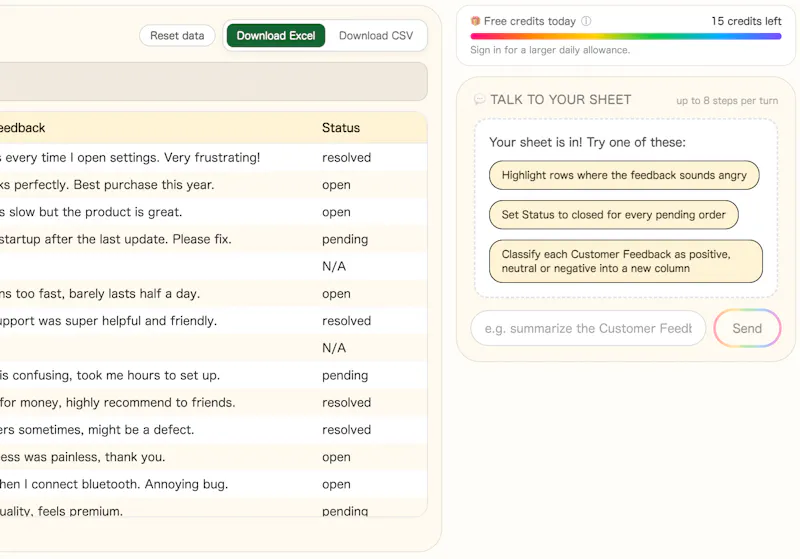Reset the sheet data
The image size is (800, 559).
coord(177,36)
